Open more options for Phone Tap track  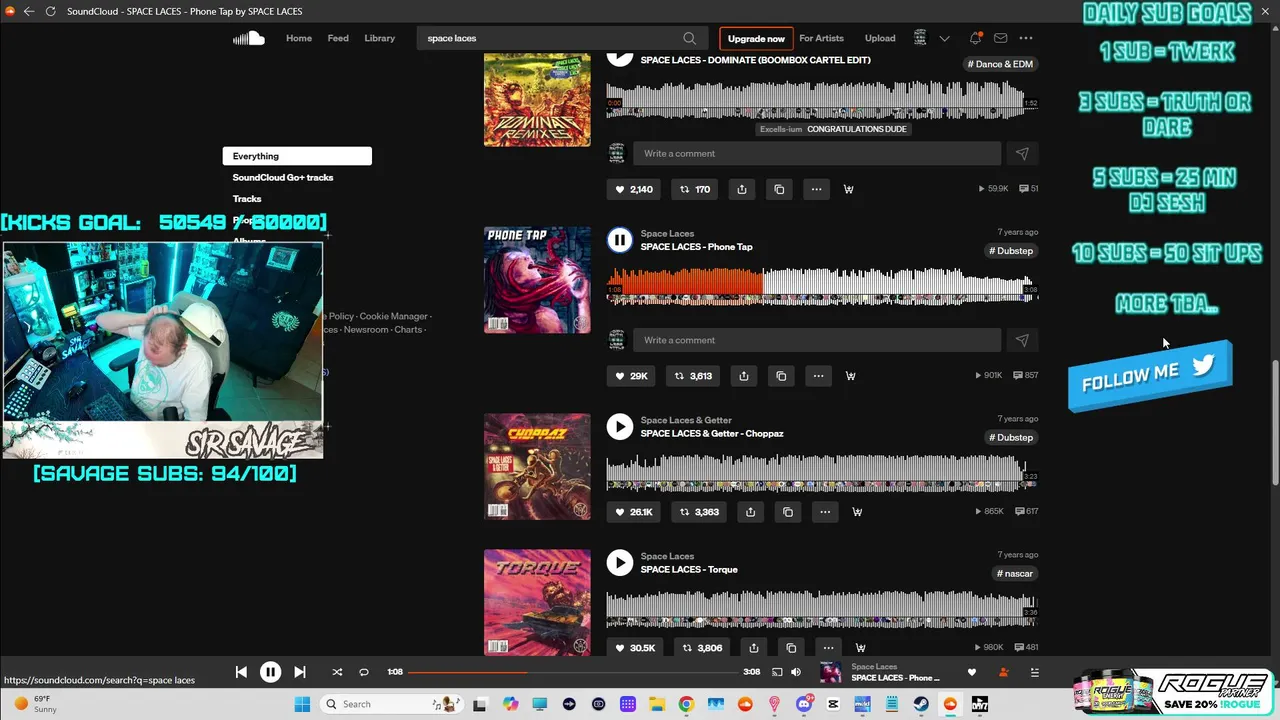click(818, 376)
